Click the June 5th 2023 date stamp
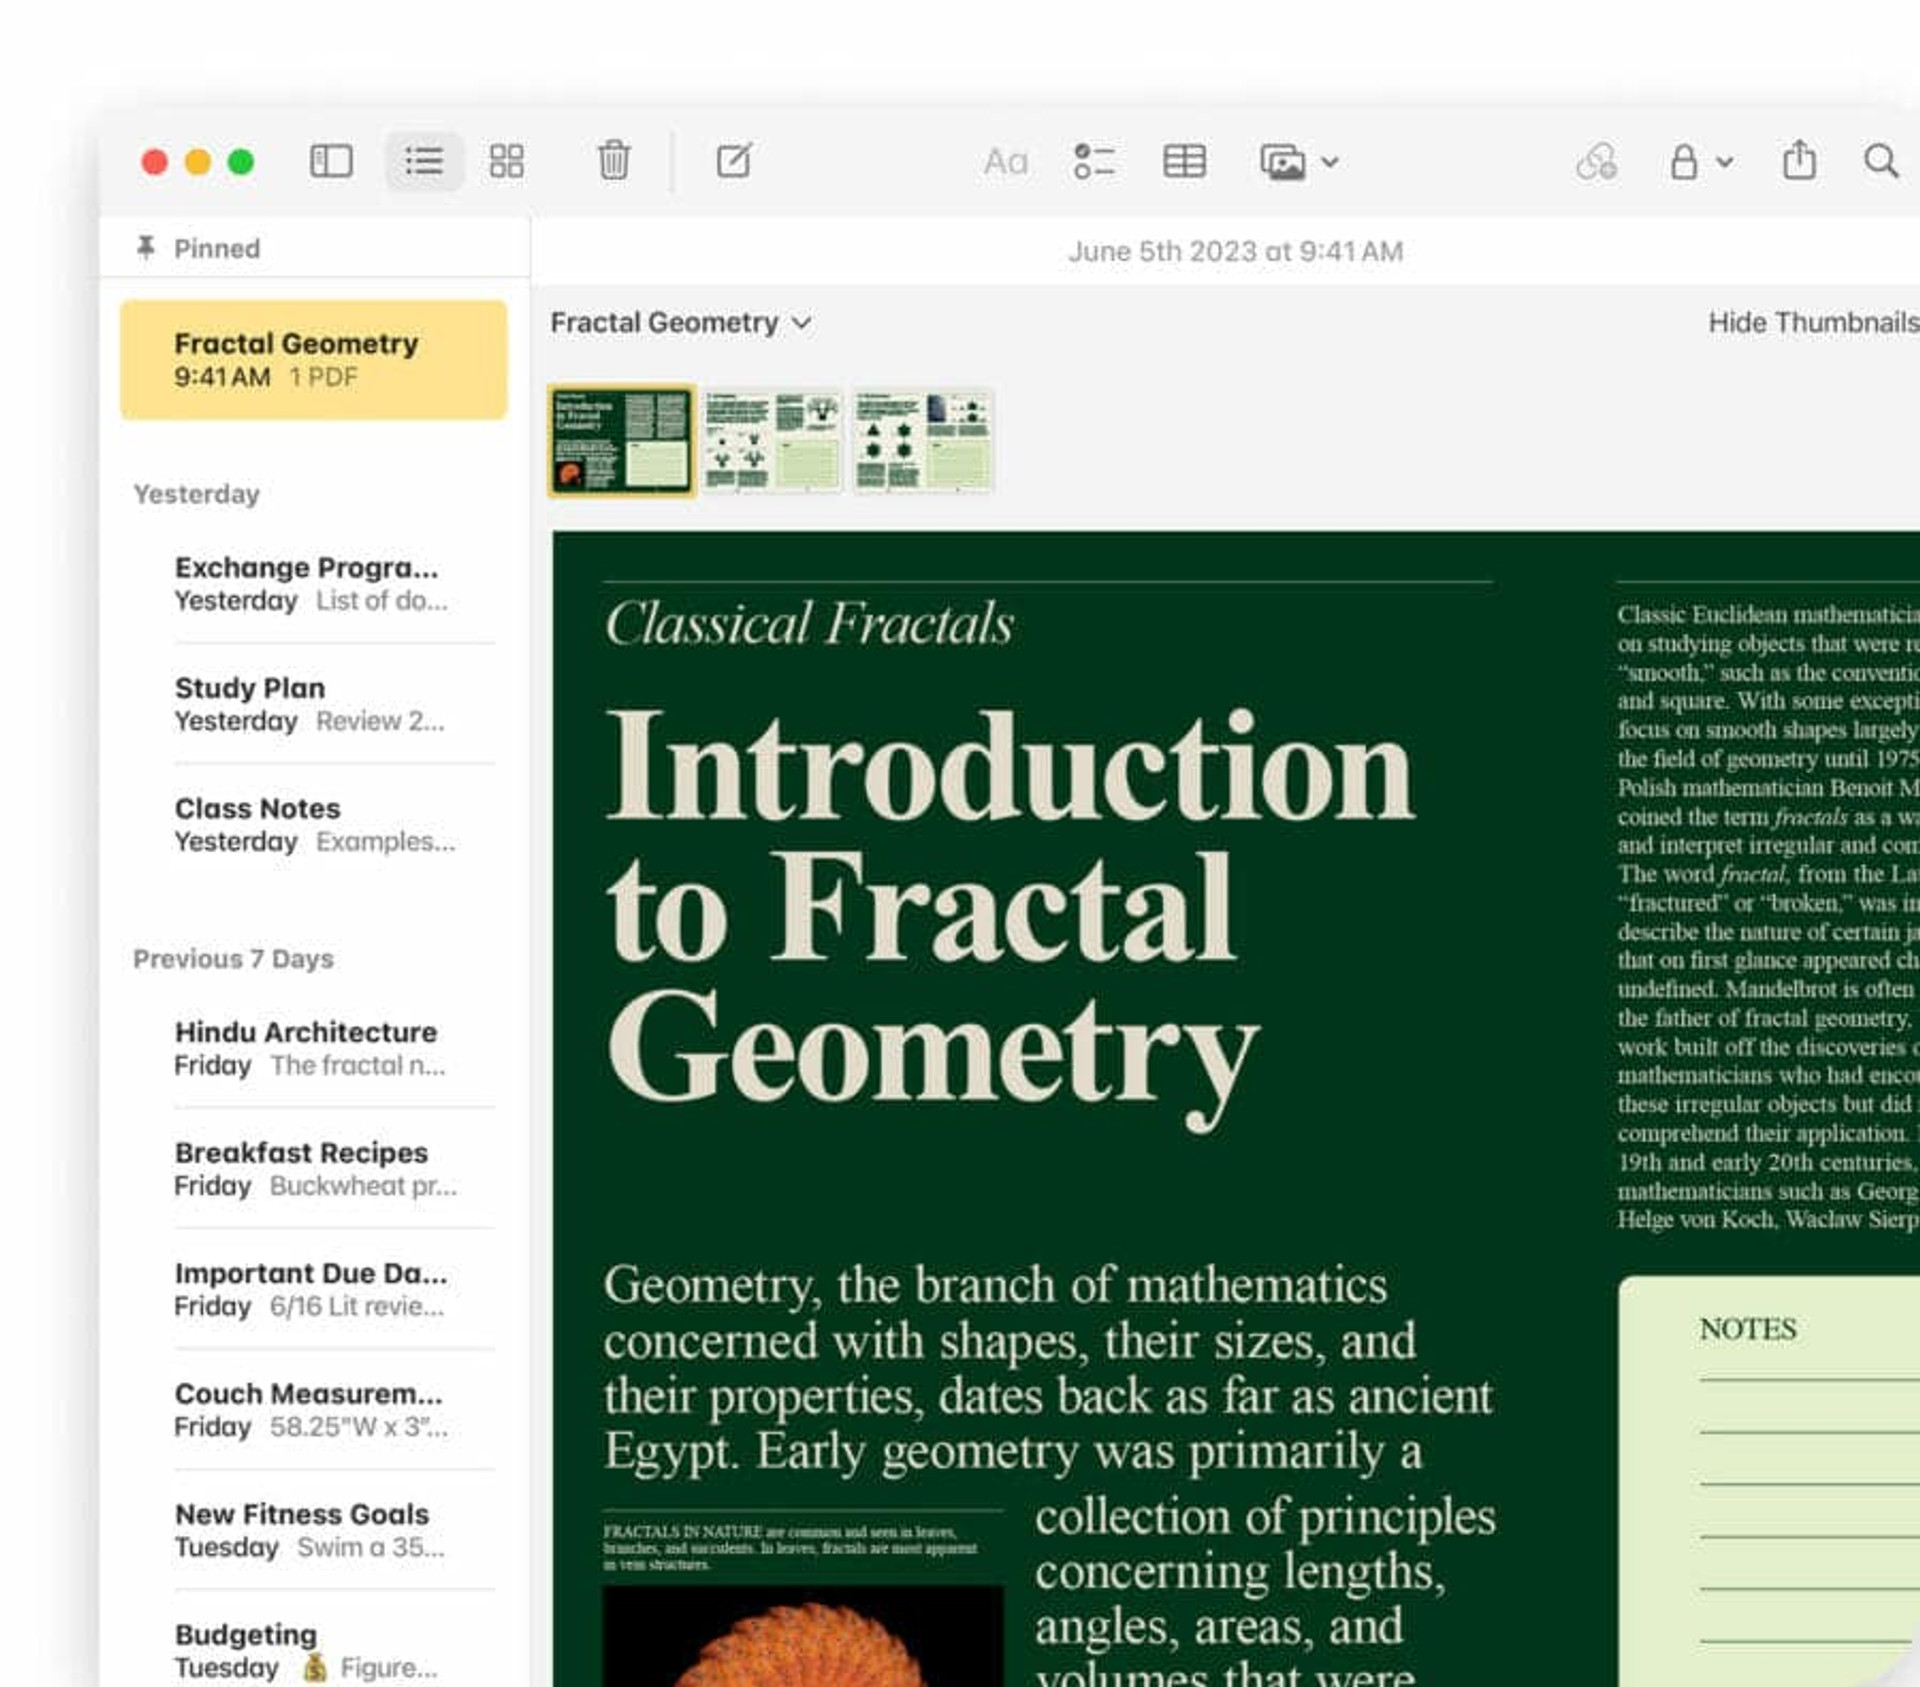1920x1687 pixels. click(1235, 251)
